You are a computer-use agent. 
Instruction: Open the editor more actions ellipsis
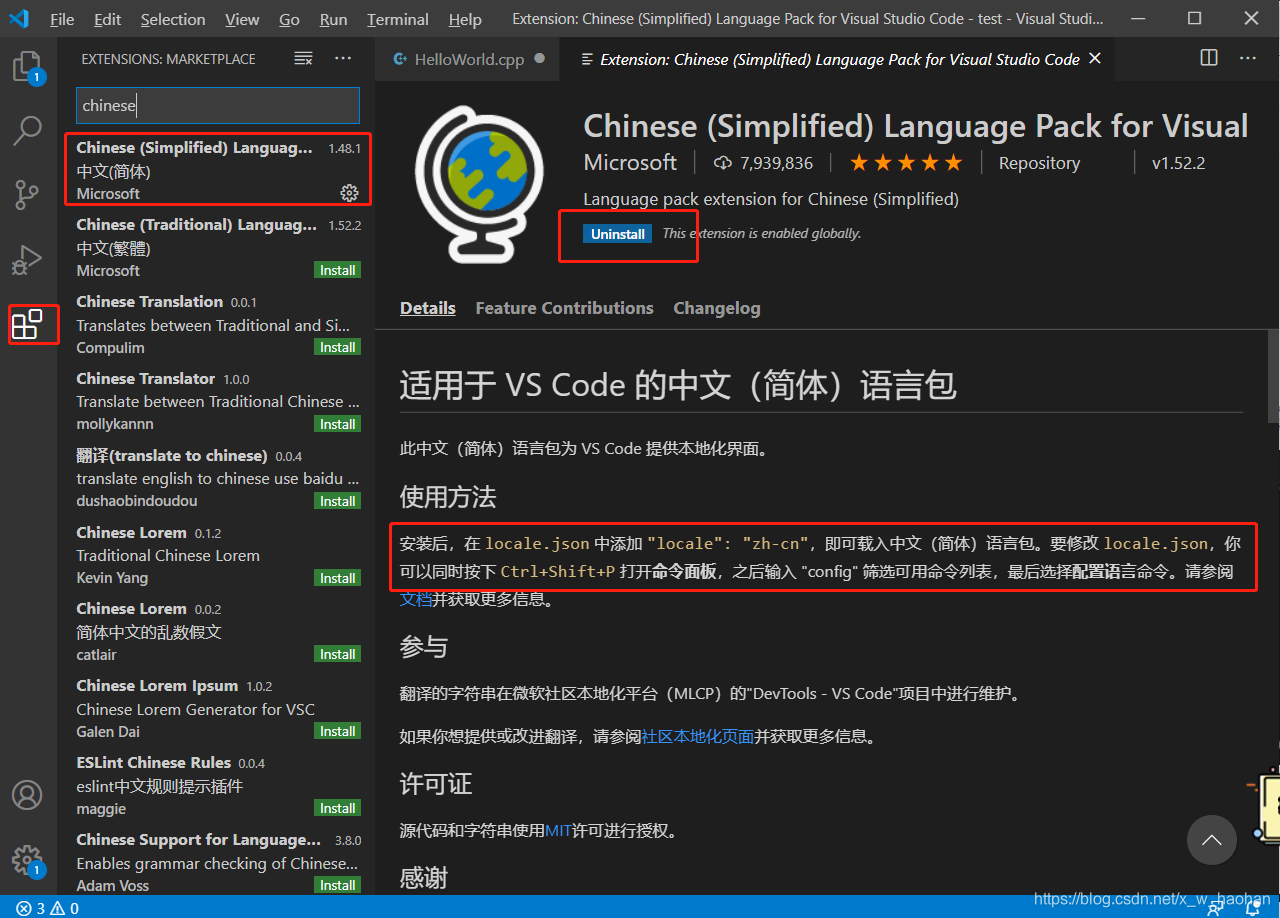coord(1248,58)
